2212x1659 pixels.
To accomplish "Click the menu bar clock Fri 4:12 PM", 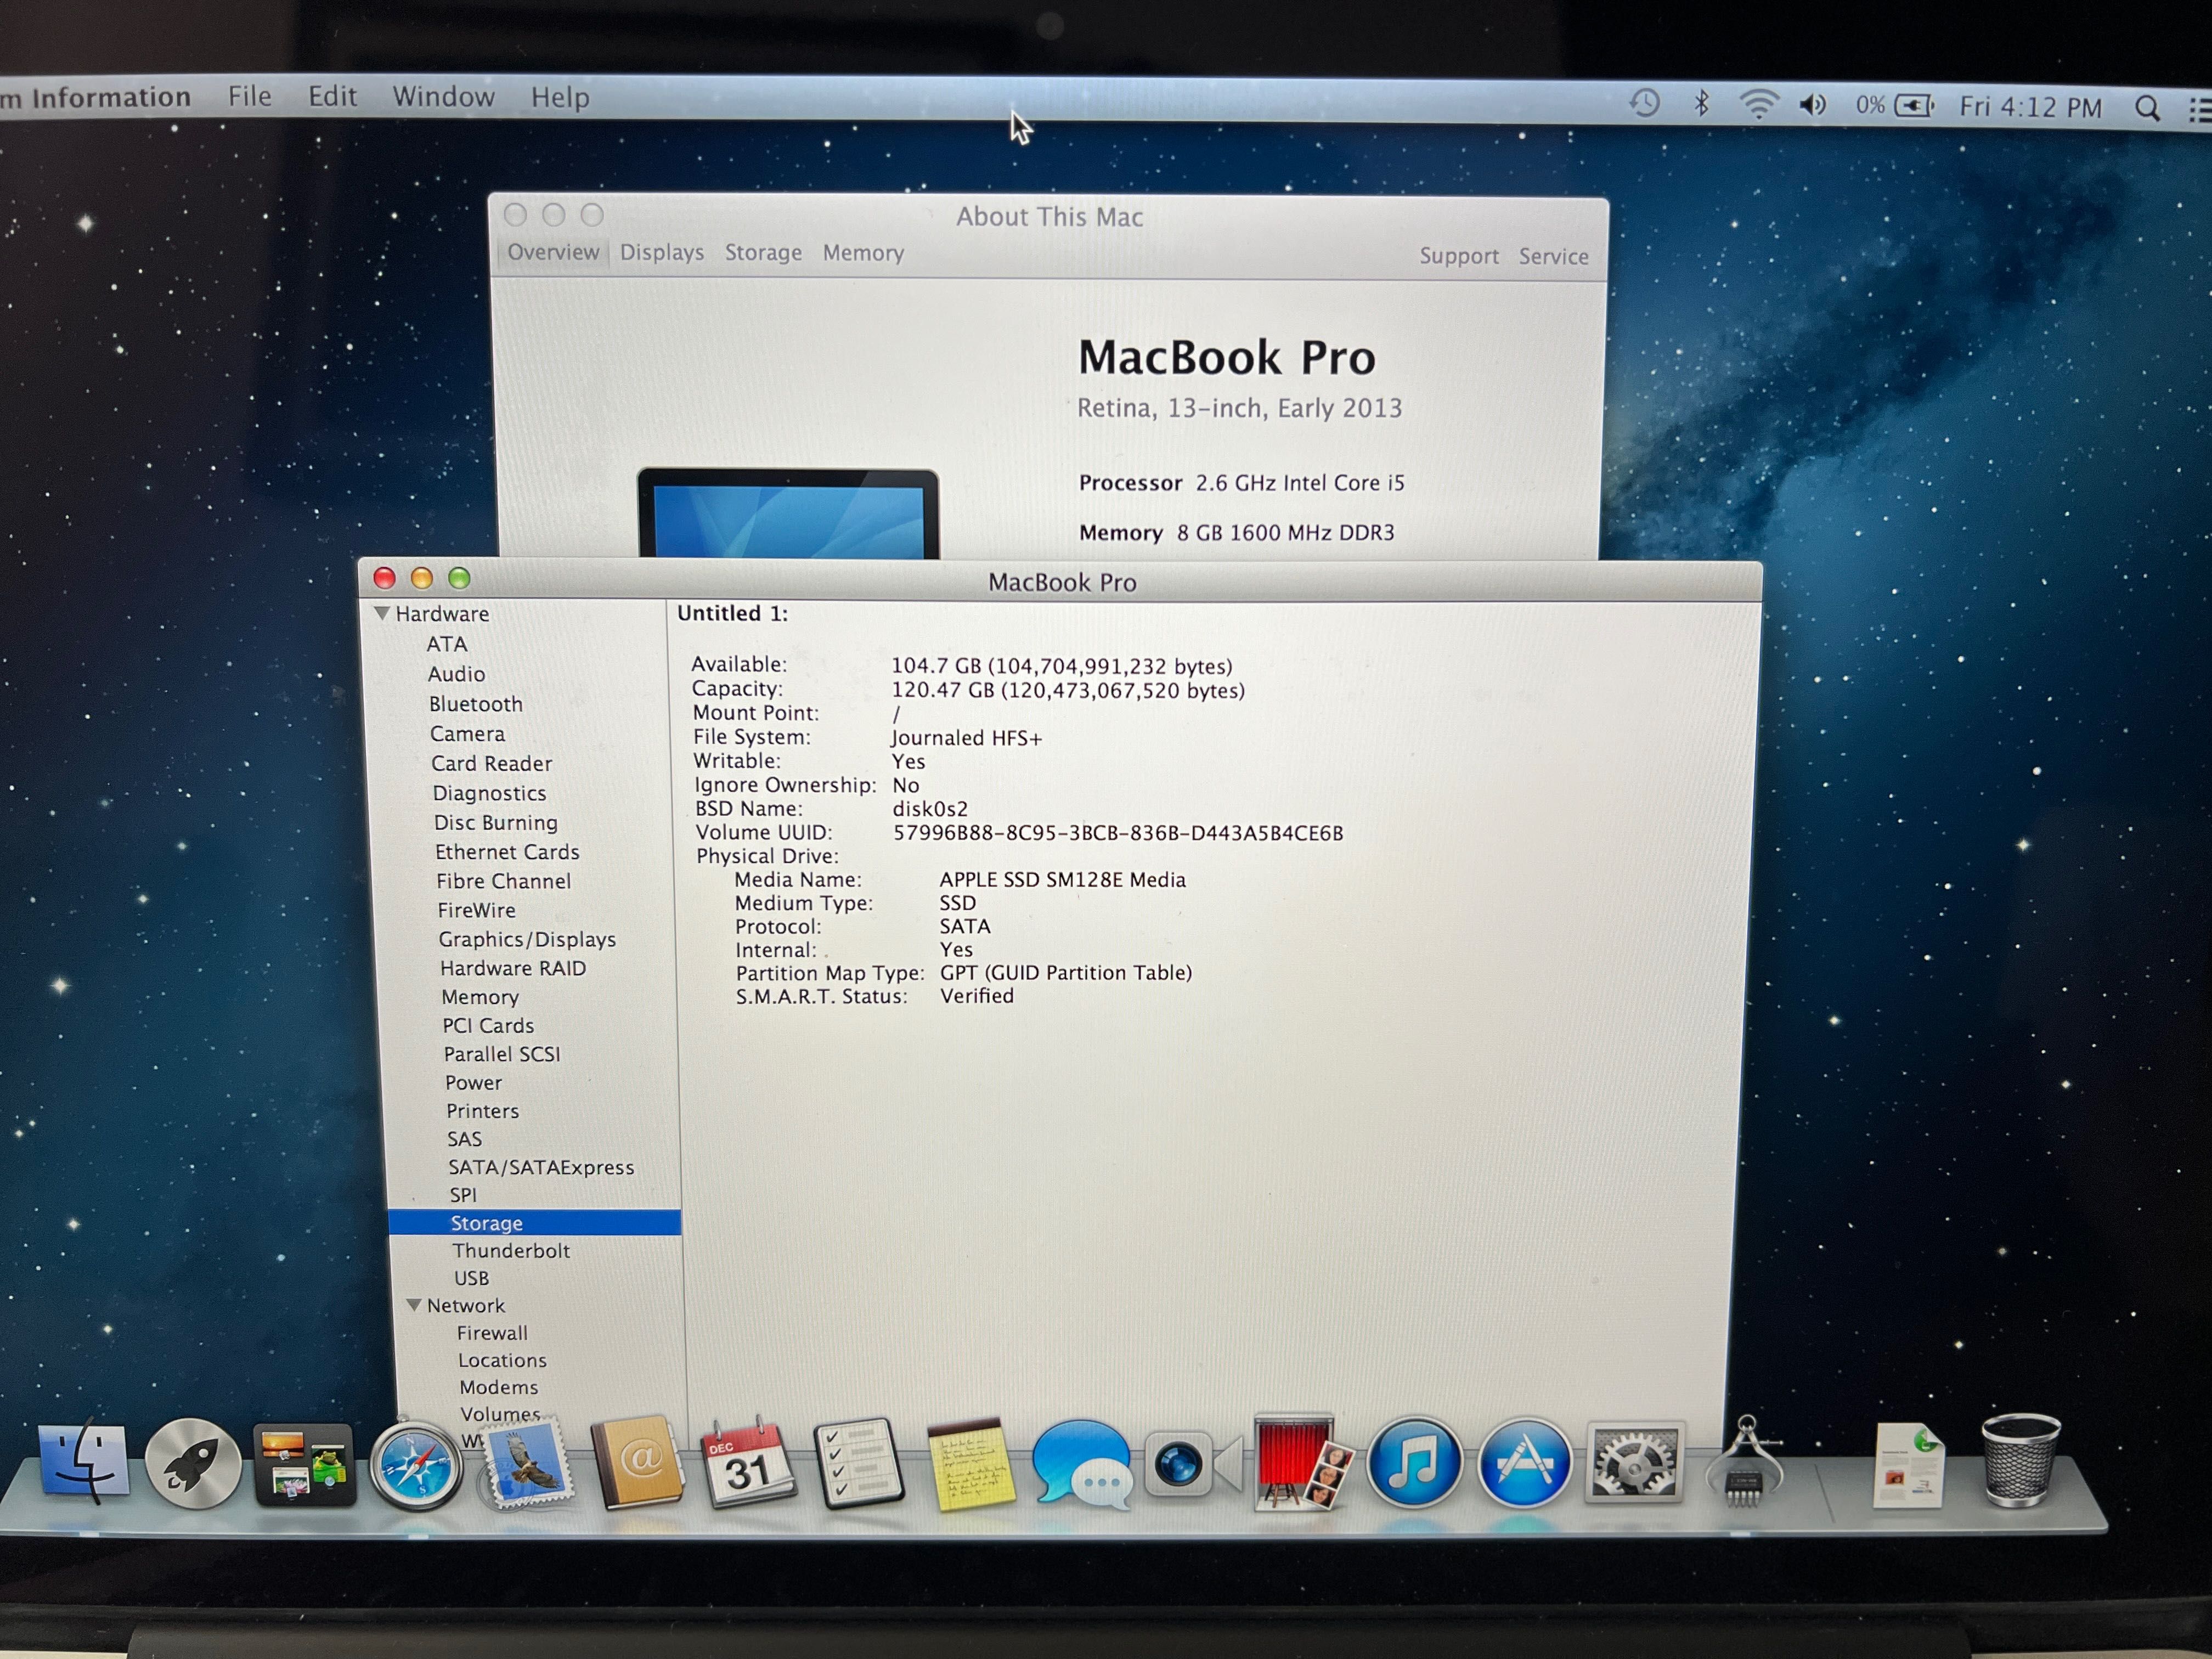I will [x=2030, y=106].
